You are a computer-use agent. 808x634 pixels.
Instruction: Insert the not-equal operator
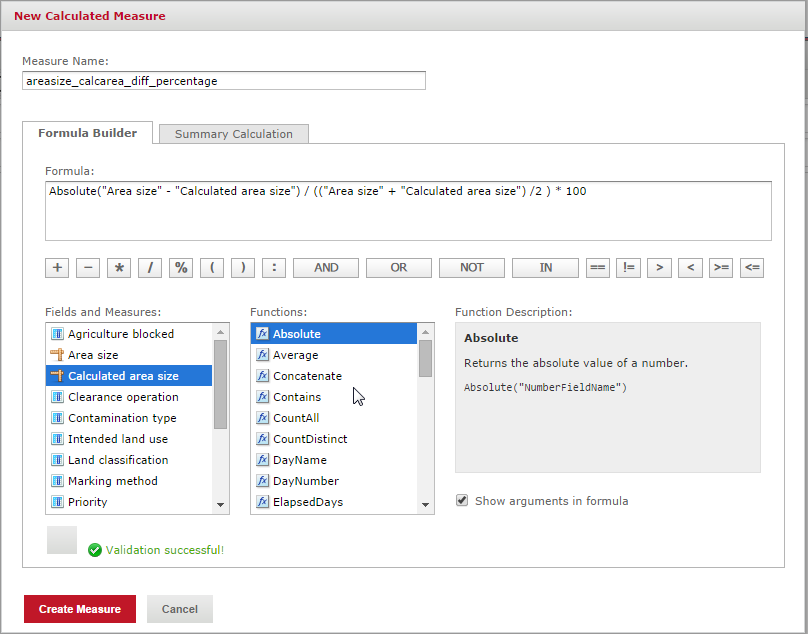point(628,267)
